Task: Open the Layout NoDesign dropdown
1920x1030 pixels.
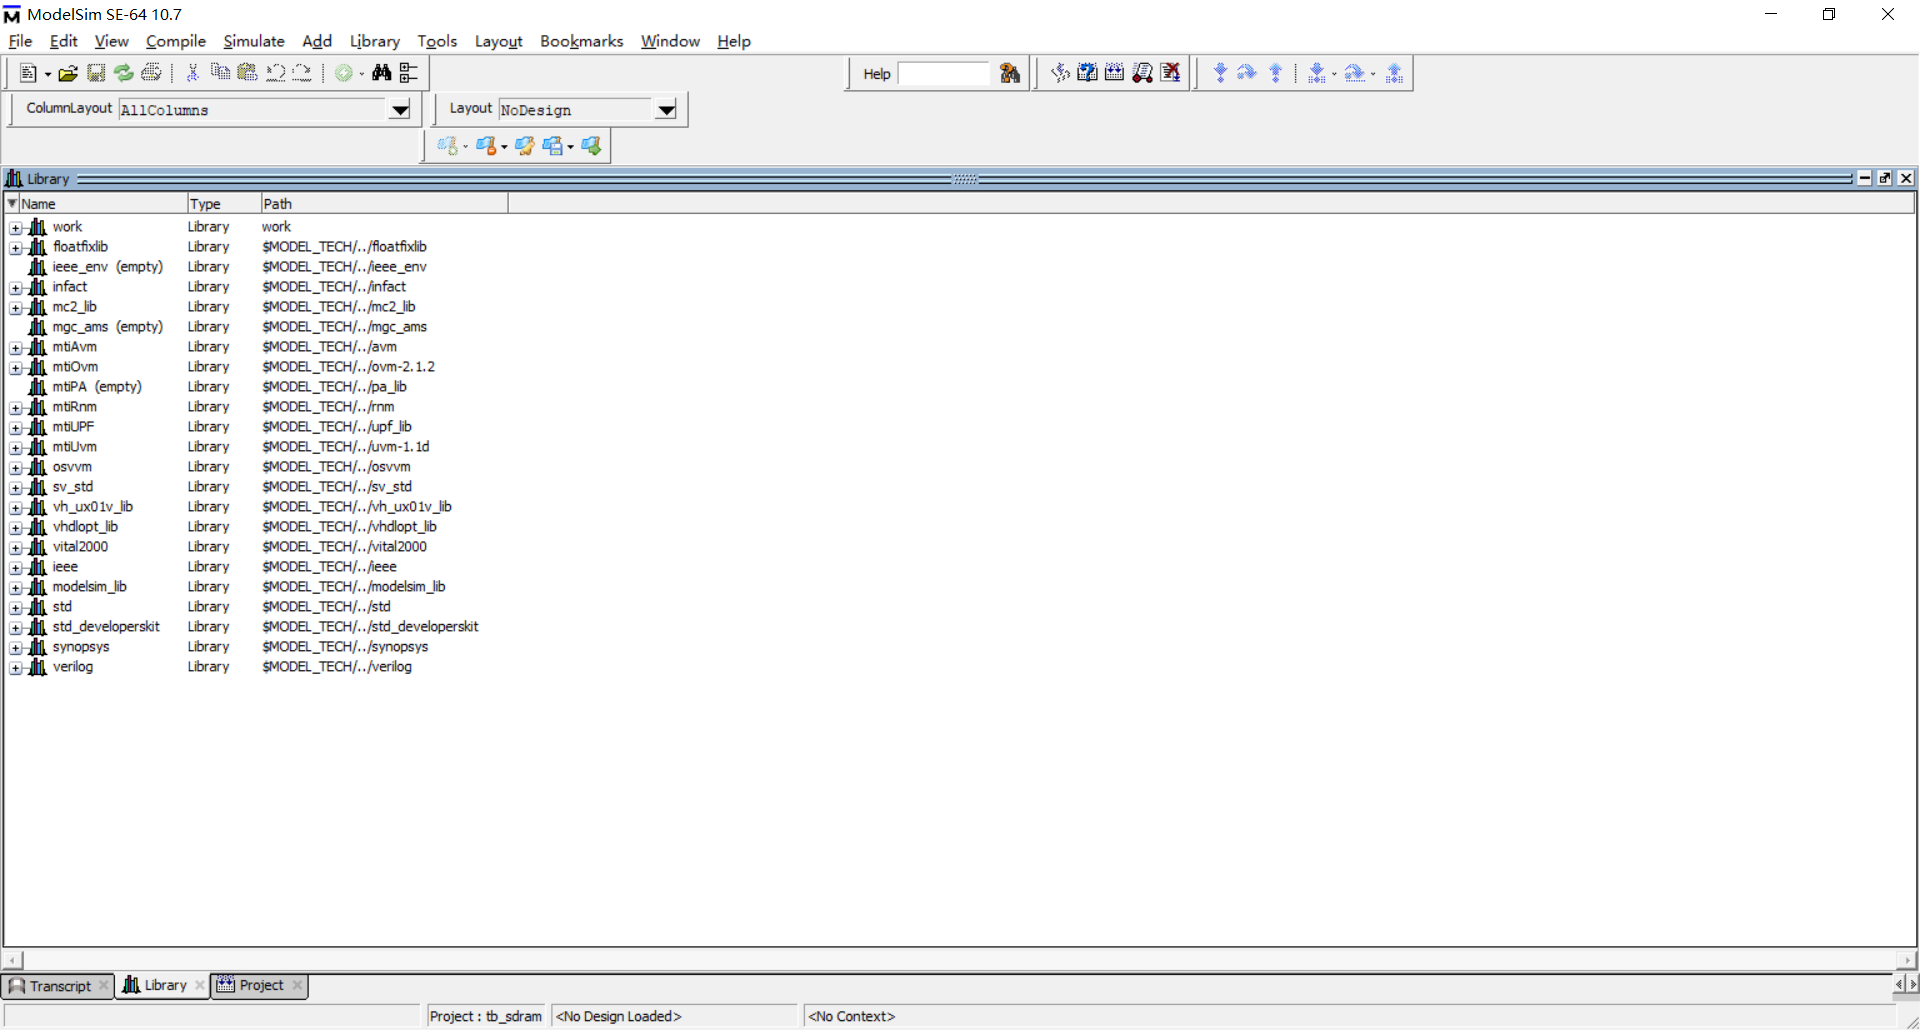Action: click(x=665, y=110)
